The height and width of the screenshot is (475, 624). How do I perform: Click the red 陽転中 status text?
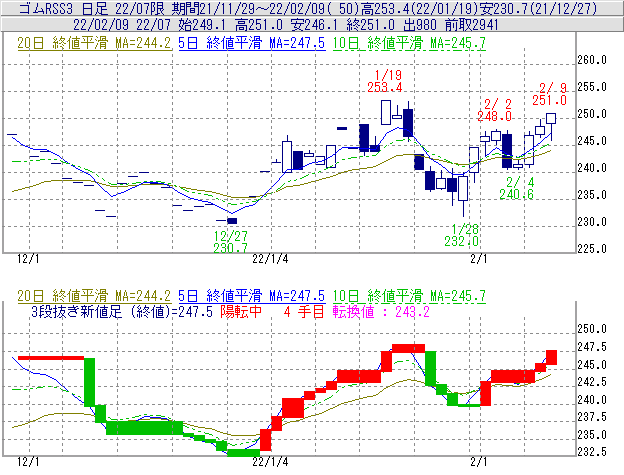241,311
